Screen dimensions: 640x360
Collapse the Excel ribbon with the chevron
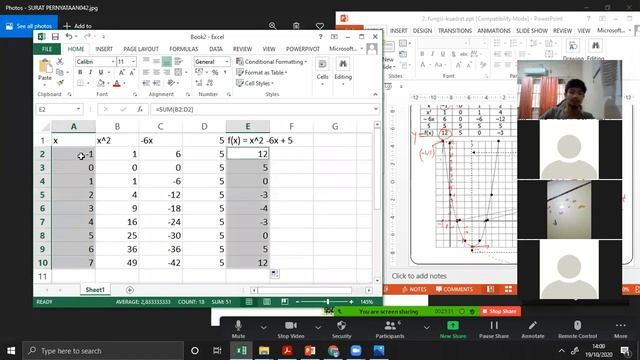[x=375, y=94]
